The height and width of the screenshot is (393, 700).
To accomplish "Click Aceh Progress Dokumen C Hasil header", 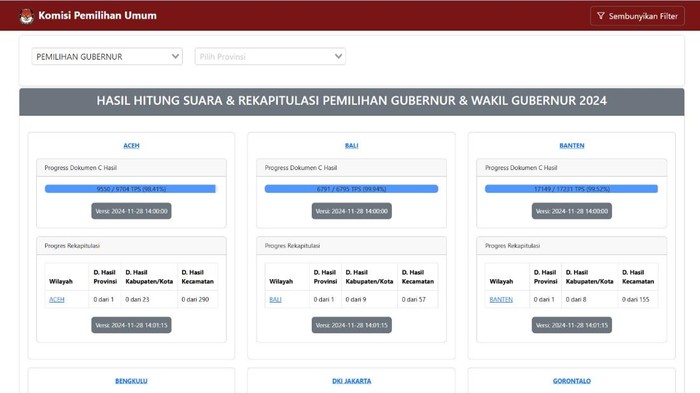I will 131,168.
